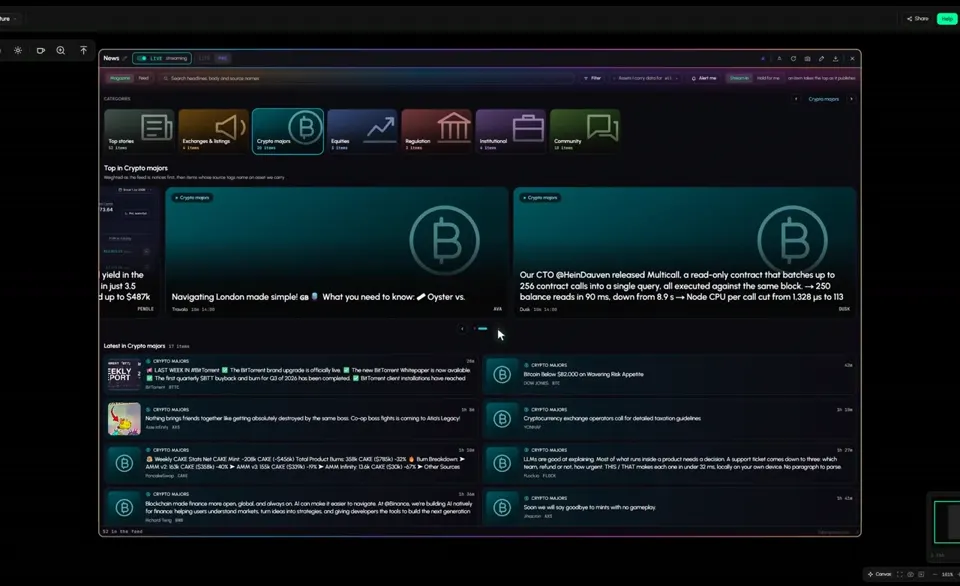Image resolution: width=960 pixels, height=586 pixels.
Task: Click the purple badge icon in News header
Action: [x=763, y=59]
